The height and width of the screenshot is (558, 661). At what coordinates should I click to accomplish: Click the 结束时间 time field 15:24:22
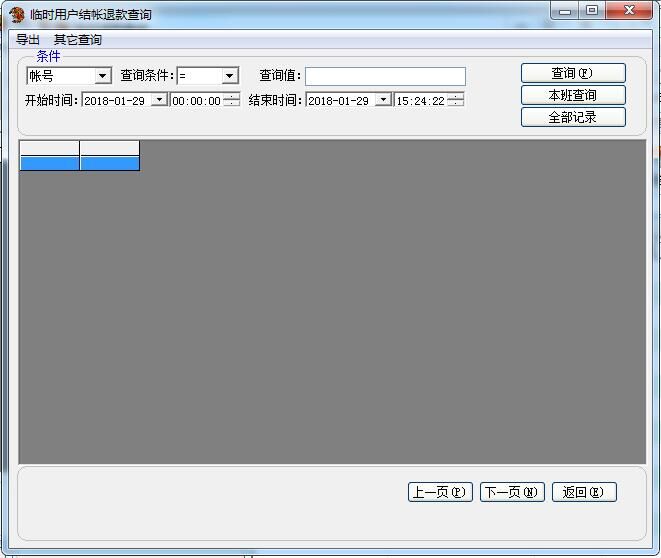coord(421,101)
